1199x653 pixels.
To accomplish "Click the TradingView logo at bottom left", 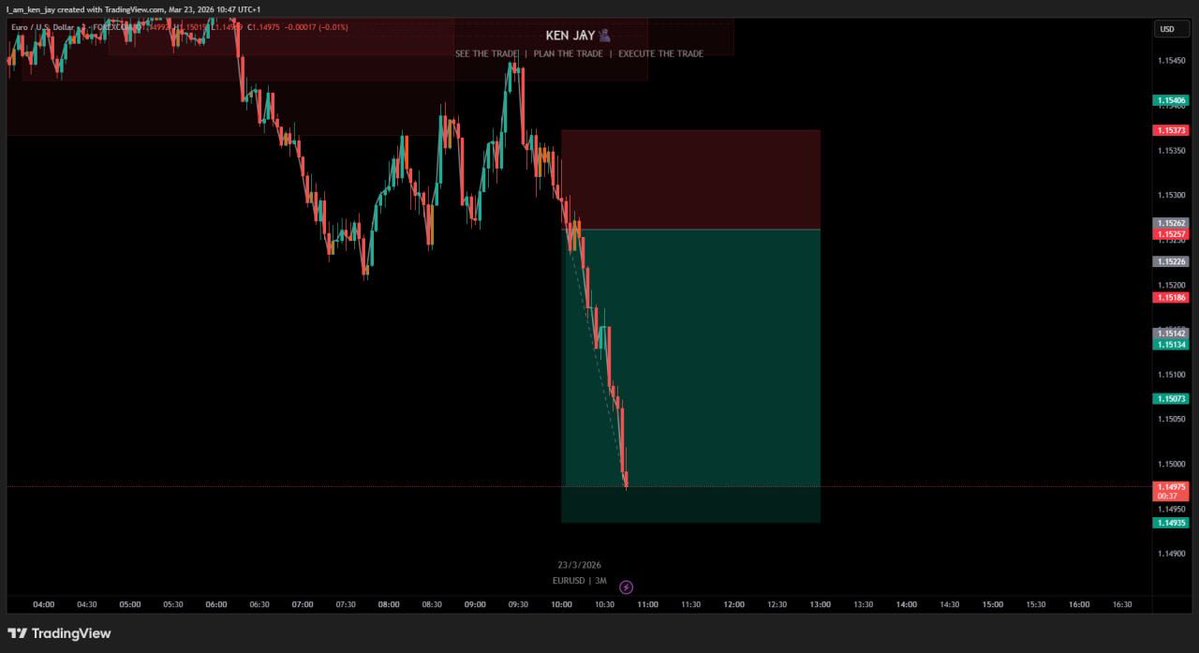I will 60,634.
